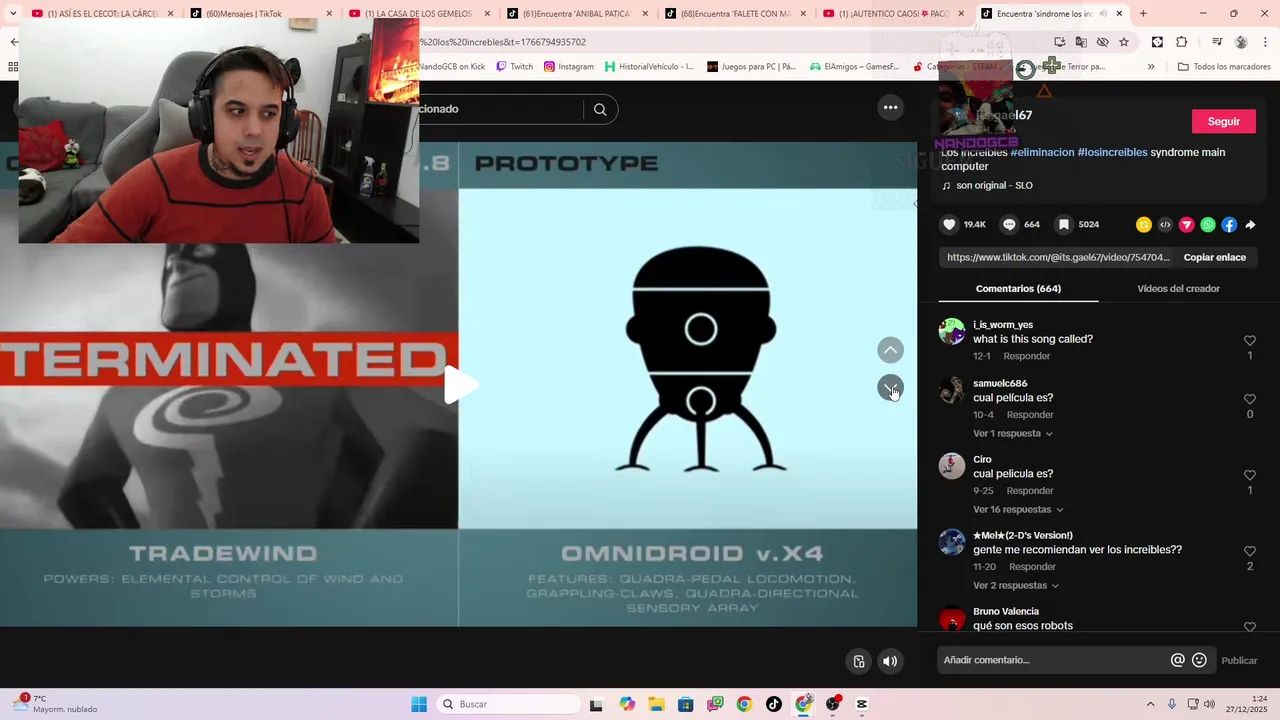
Task: Open Chrome extensions puzzle icon
Action: point(1181,42)
